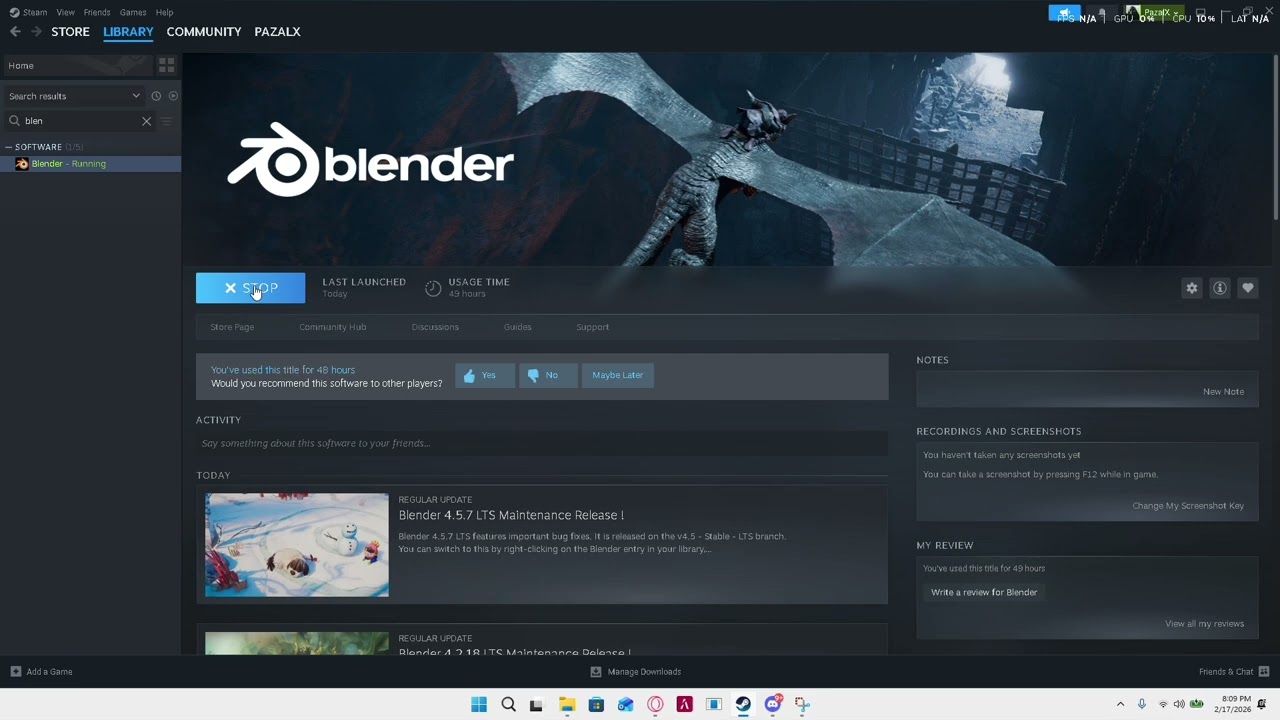Collapse the SOFTWARE category
This screenshot has width=1280, height=720.
click(7, 147)
